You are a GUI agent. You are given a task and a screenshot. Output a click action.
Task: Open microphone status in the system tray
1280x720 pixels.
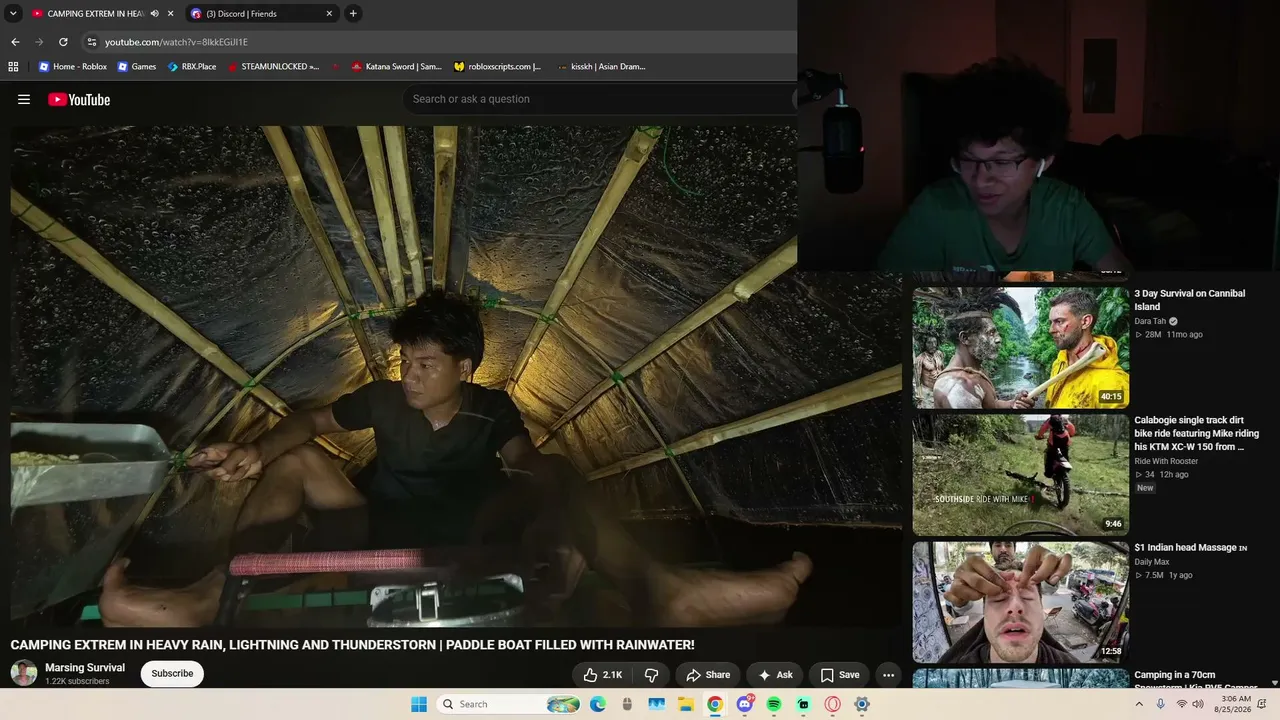pos(1160,704)
